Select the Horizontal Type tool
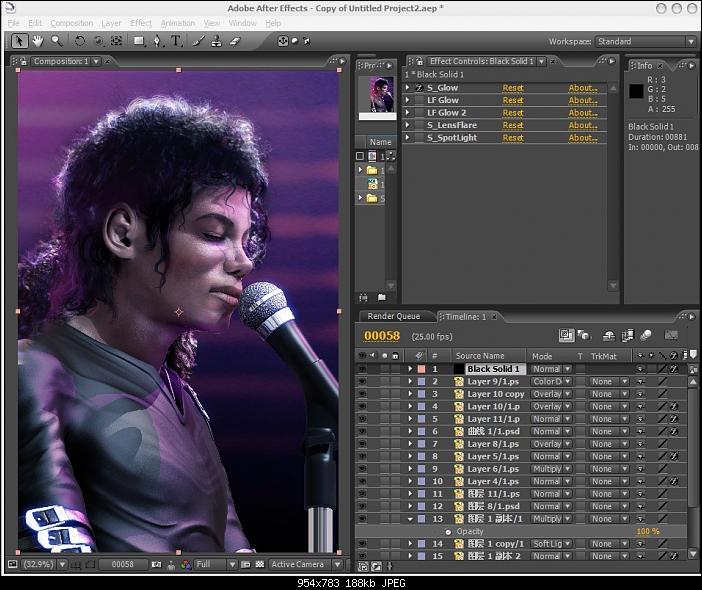 [176, 41]
